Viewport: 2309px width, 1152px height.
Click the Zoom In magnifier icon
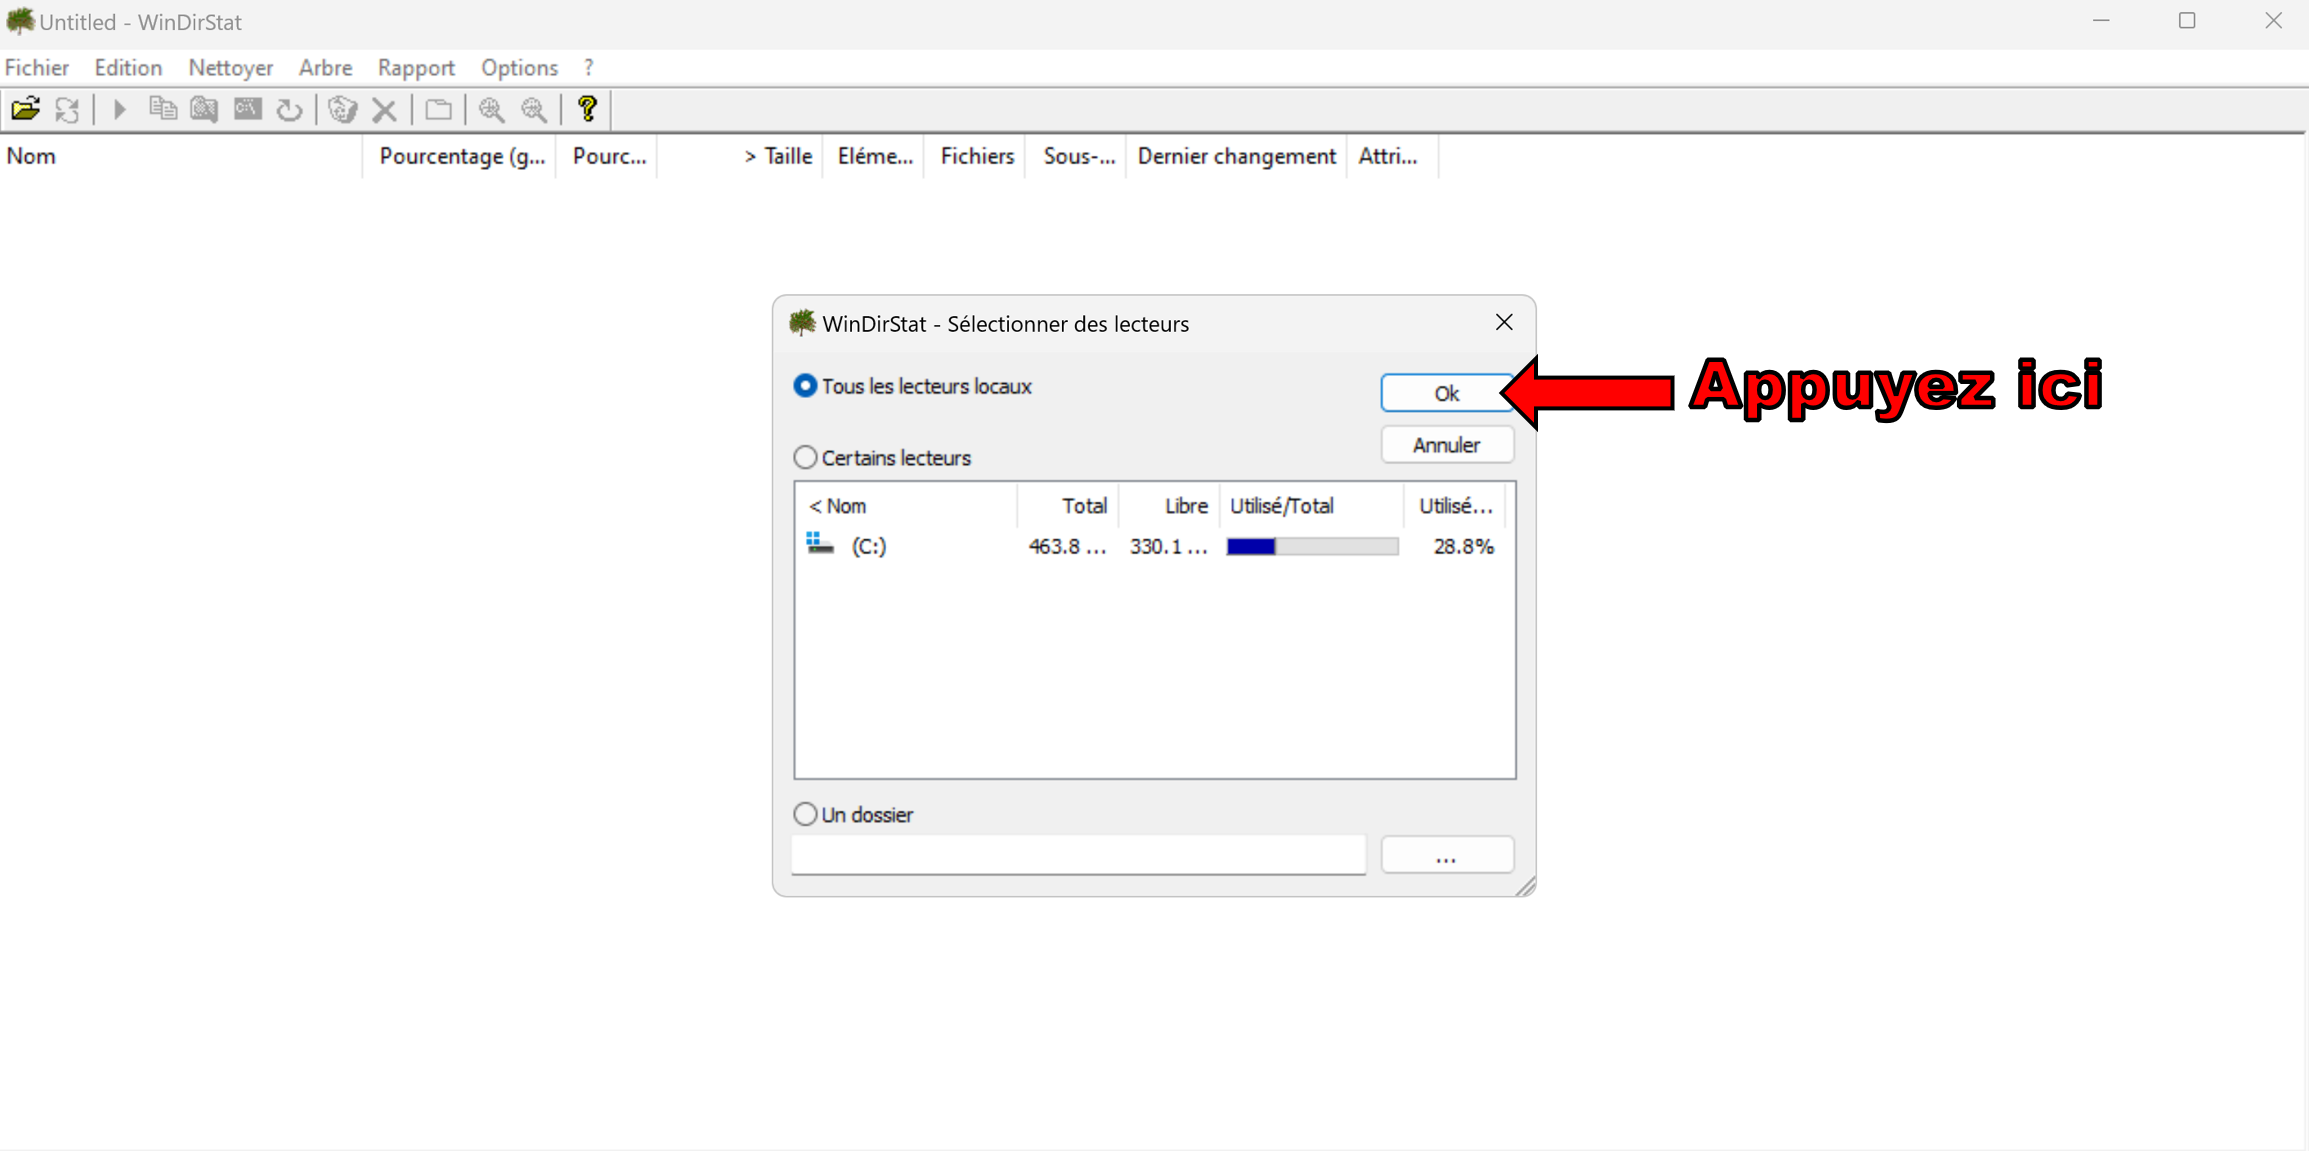click(x=491, y=109)
